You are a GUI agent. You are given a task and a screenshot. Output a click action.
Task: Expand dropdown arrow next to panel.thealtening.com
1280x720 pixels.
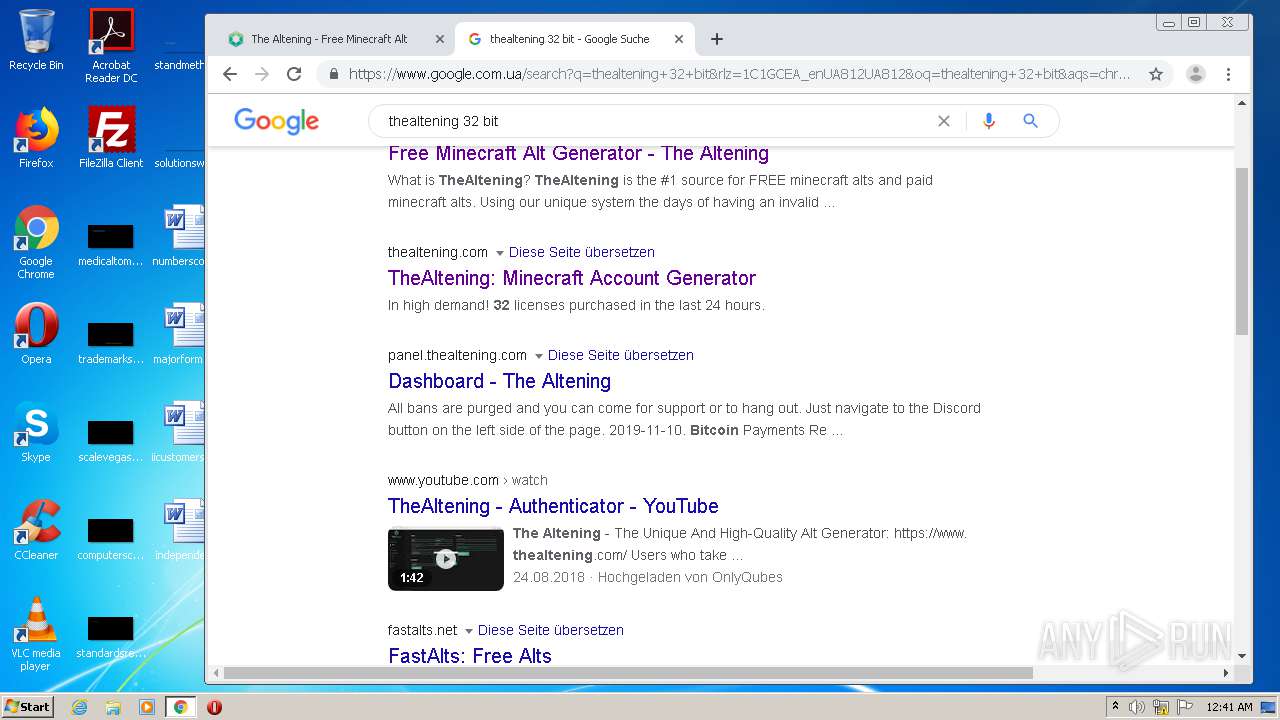tap(539, 356)
